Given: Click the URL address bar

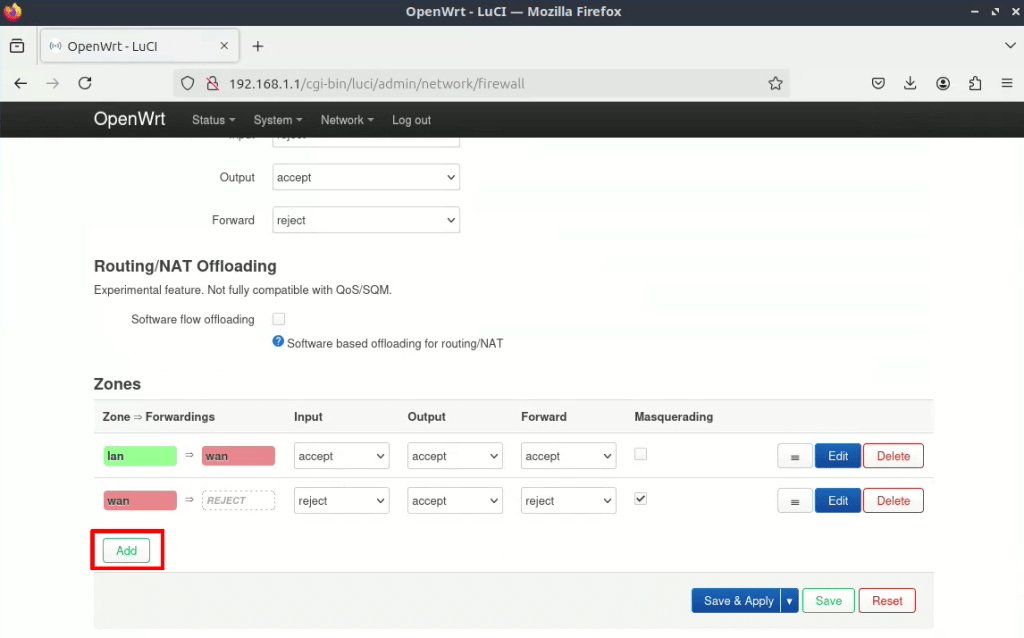Looking at the screenshot, I should pos(483,84).
